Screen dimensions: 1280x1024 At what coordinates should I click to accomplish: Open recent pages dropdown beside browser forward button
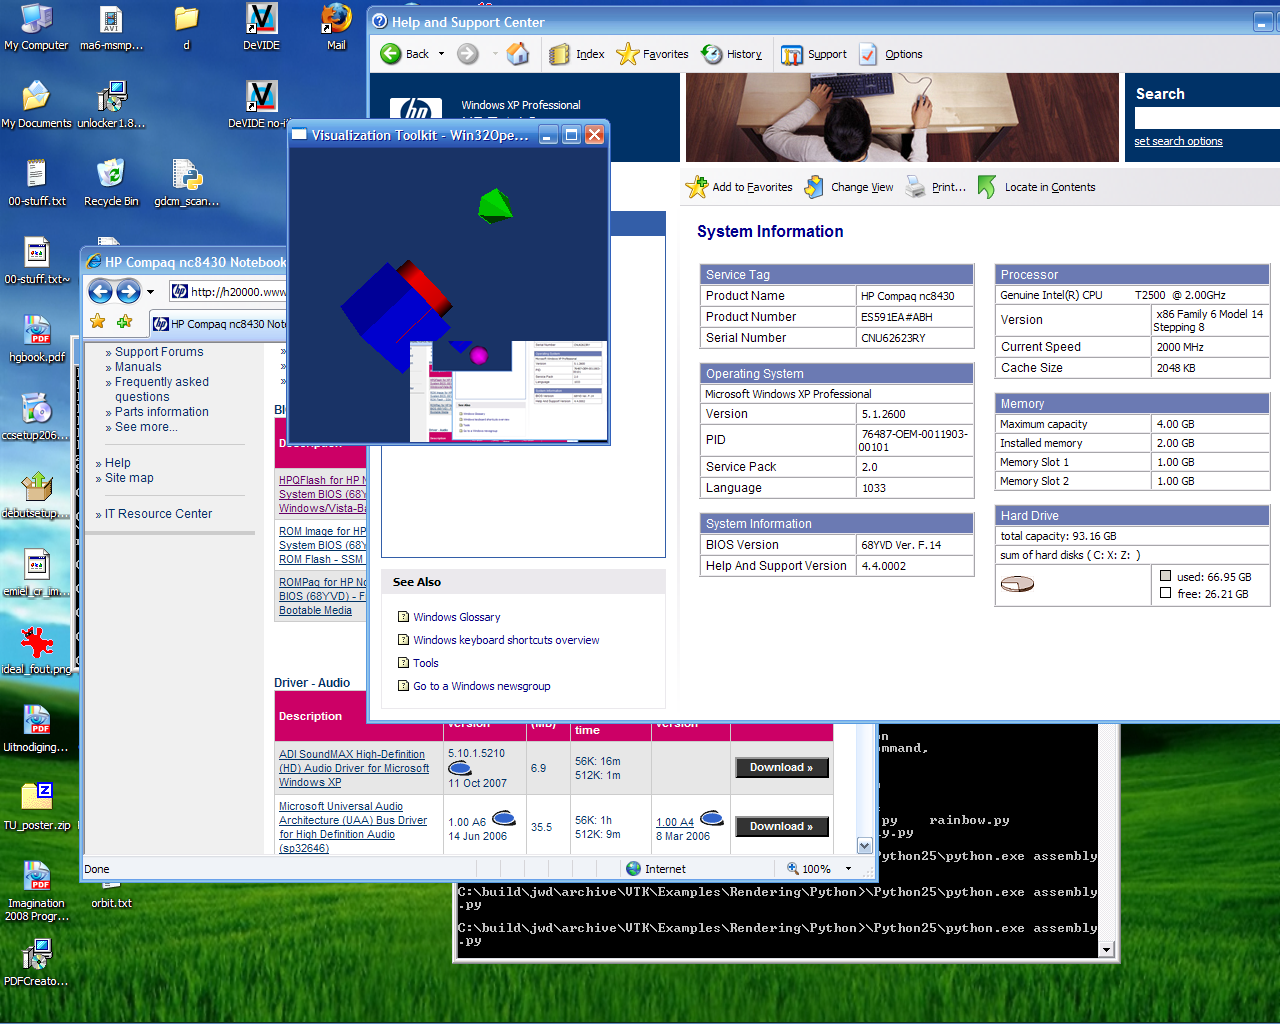coord(151,292)
